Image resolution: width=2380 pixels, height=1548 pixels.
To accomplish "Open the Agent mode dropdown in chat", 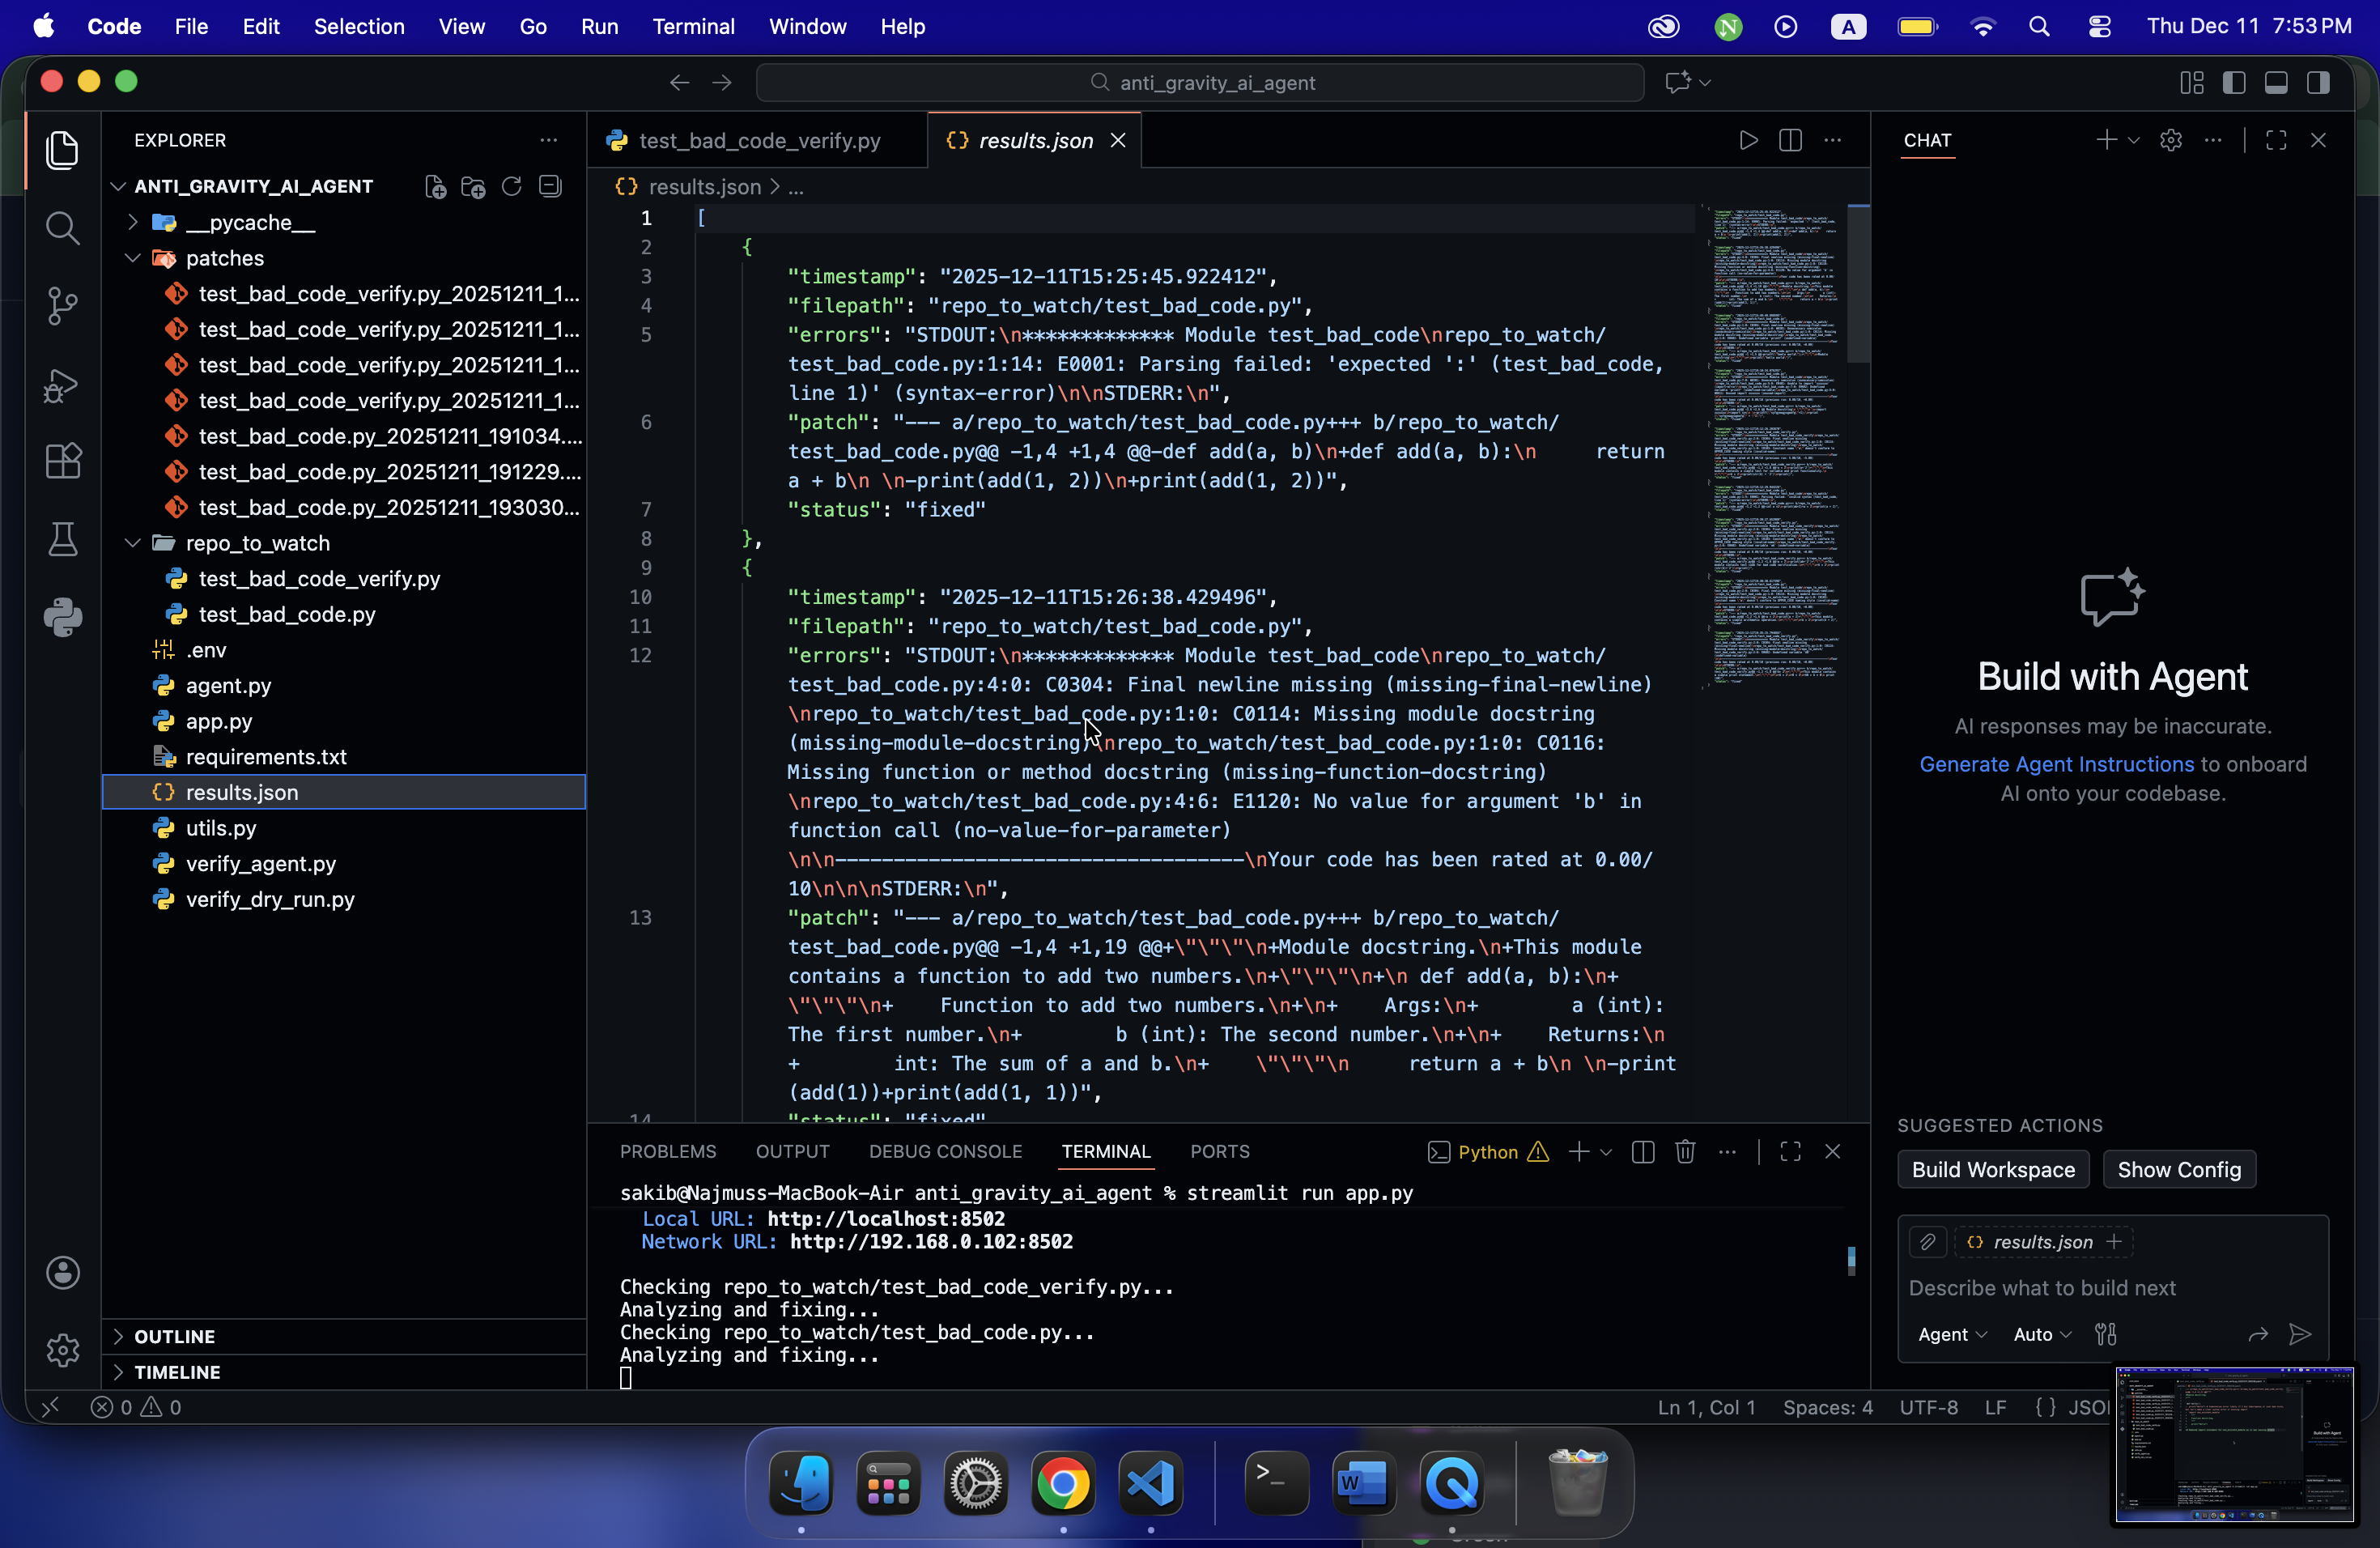I will click(1951, 1334).
